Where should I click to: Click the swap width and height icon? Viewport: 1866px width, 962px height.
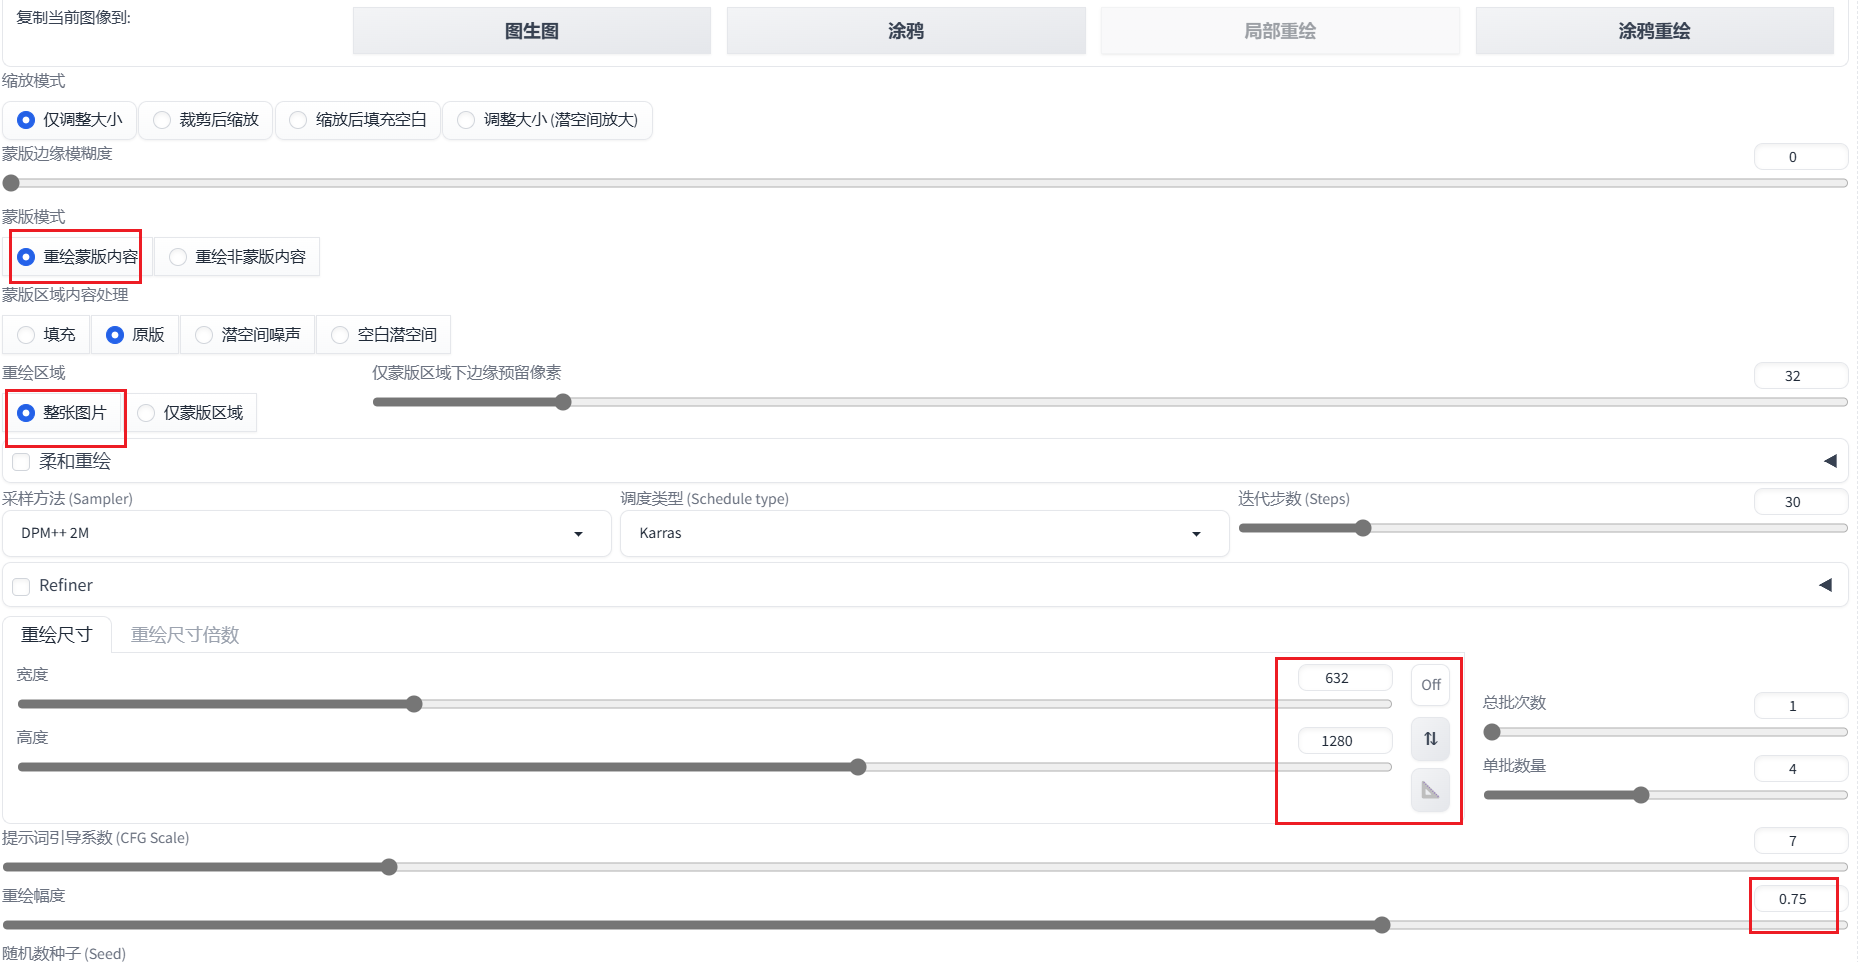(x=1430, y=739)
